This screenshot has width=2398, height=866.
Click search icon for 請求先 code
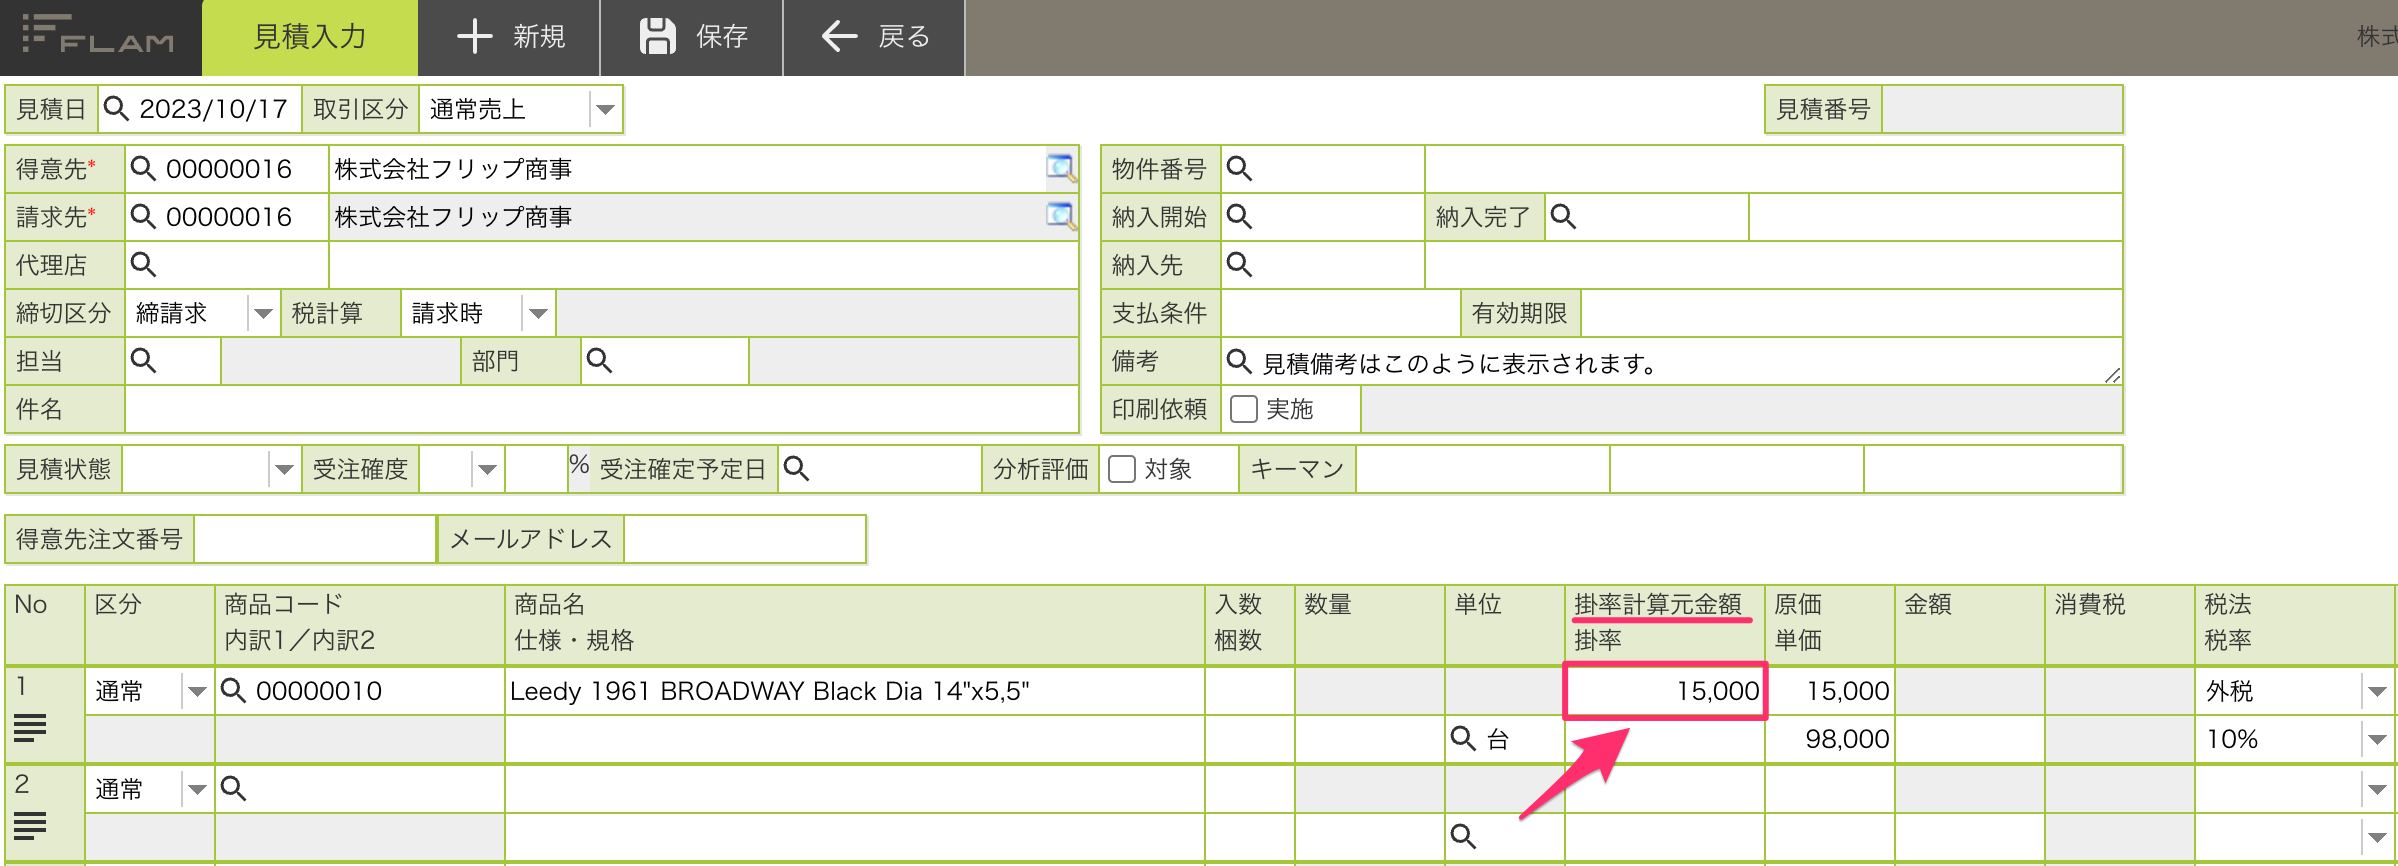[143, 217]
